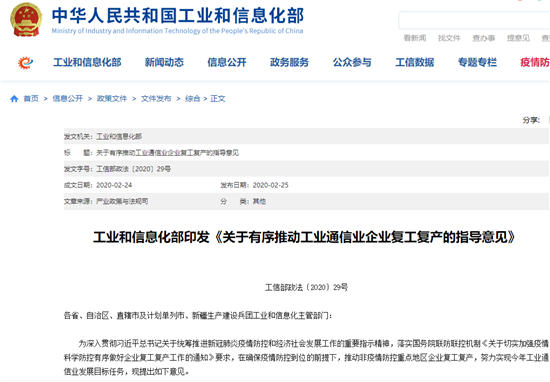Click 分类 value 其他
Image resolution: width=550 pixels, height=382 pixels.
tap(259, 201)
